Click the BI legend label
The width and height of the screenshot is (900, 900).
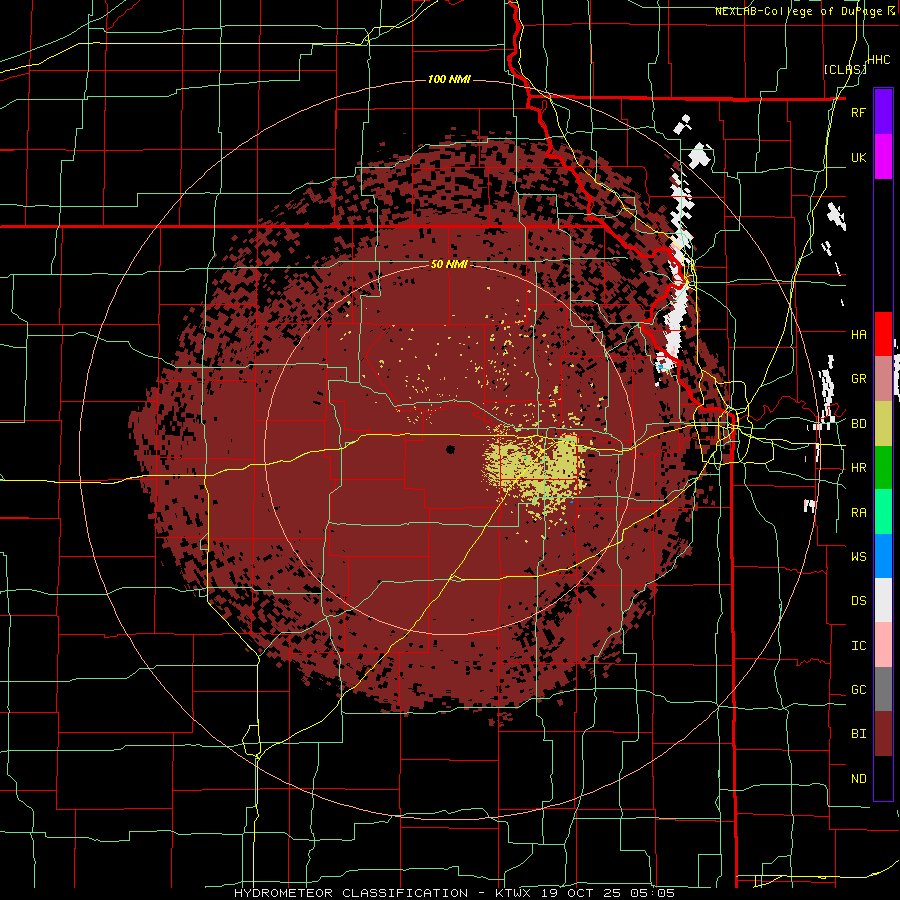coord(858,734)
